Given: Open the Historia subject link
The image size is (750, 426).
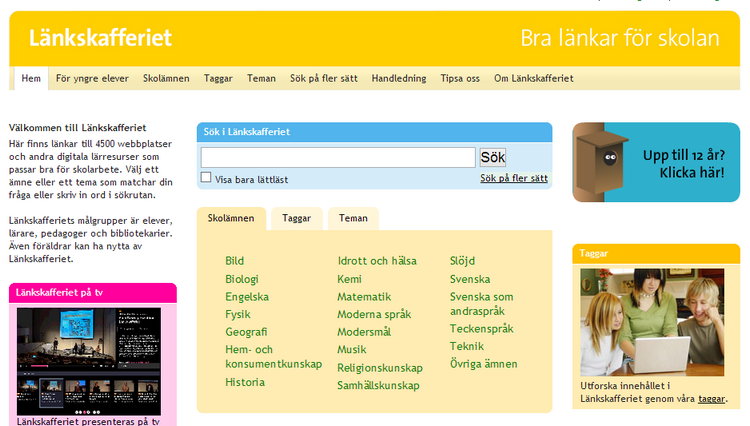Looking at the screenshot, I should tap(245, 382).
